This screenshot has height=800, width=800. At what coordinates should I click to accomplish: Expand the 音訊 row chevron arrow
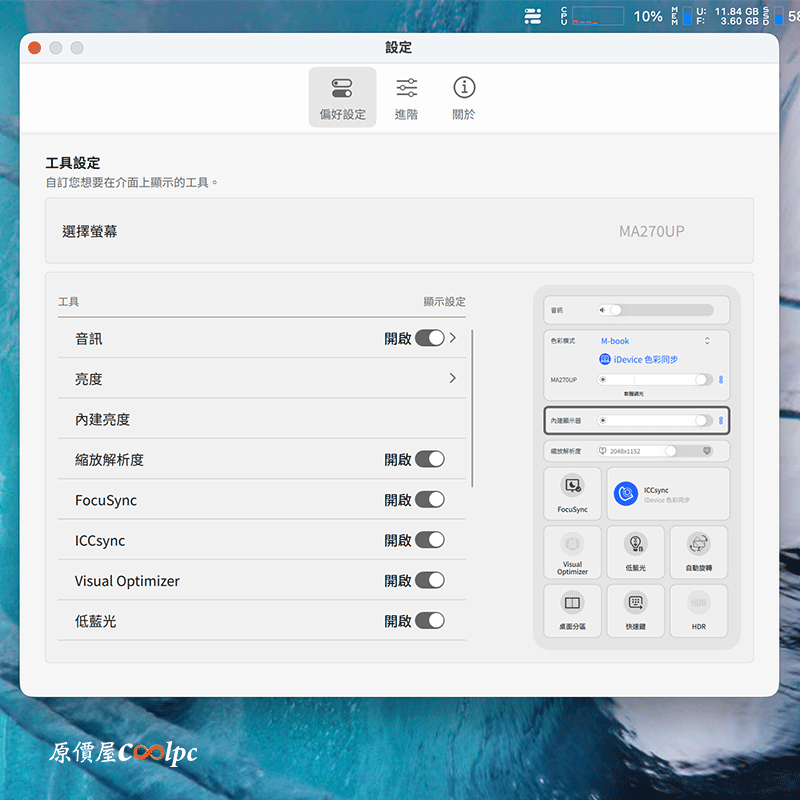(452, 338)
